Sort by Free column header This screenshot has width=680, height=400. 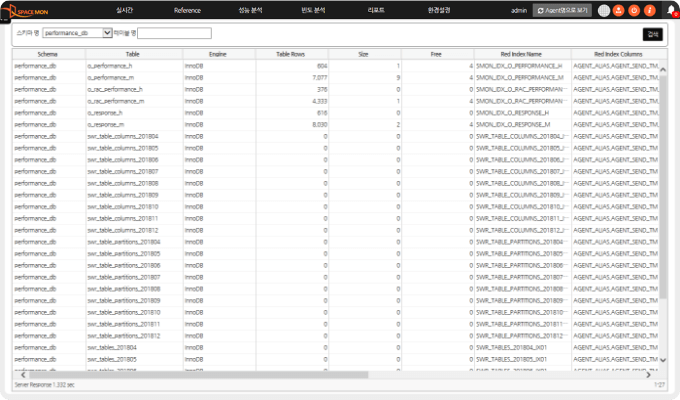(x=436, y=54)
